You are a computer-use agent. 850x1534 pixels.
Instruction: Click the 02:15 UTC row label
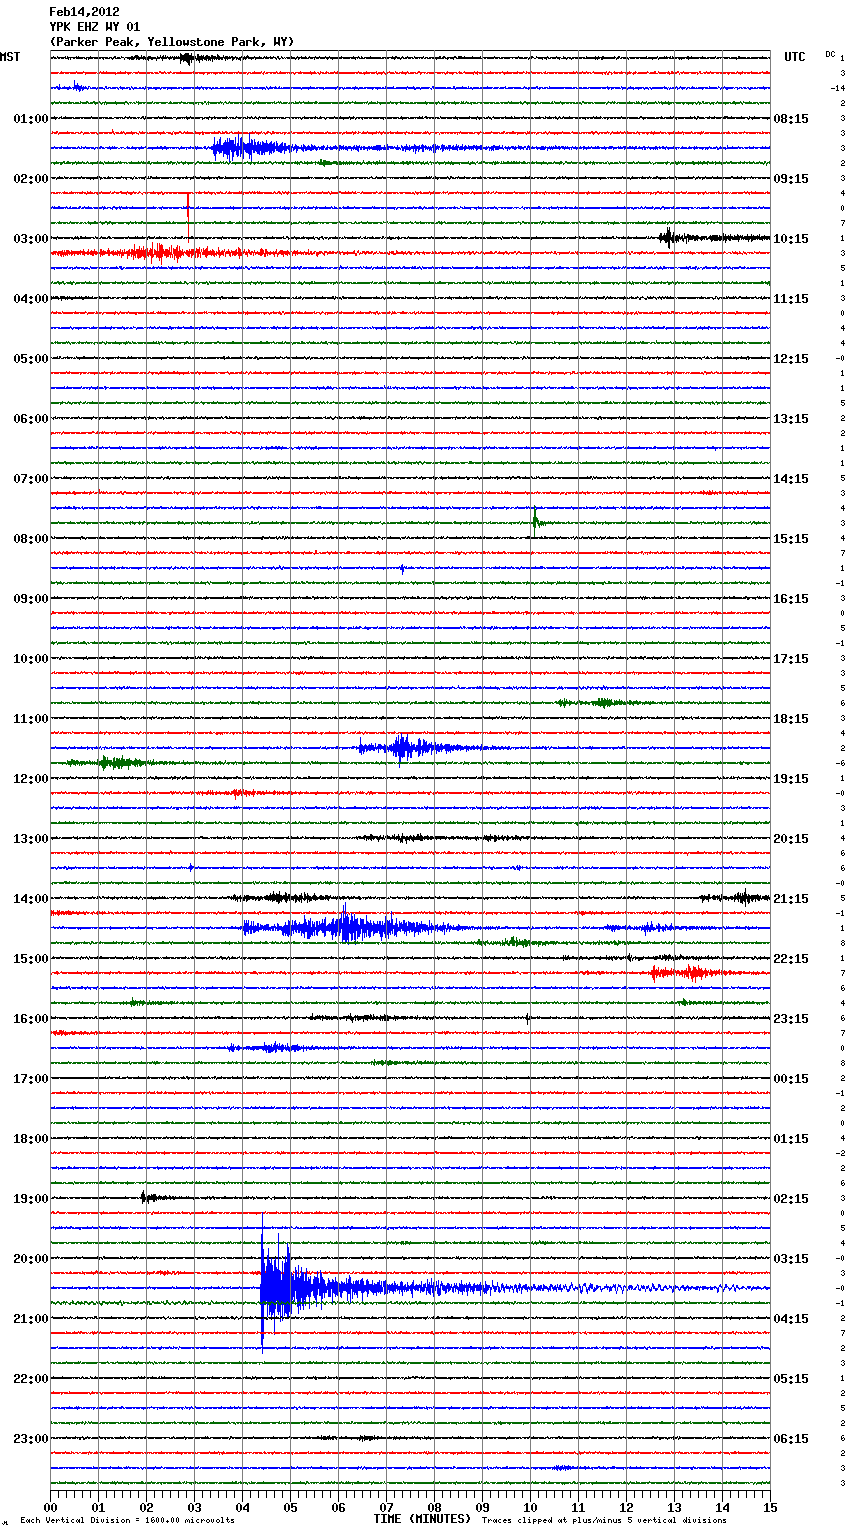(x=791, y=1199)
